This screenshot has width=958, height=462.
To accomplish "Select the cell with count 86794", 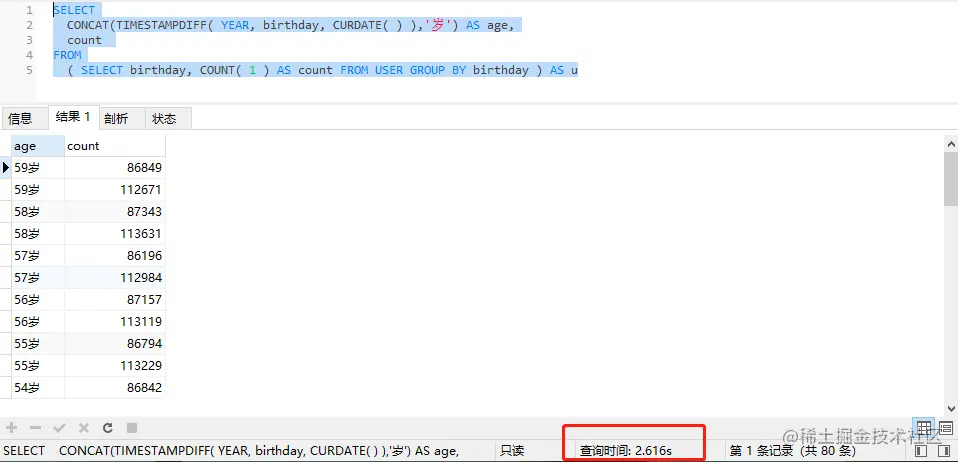I will click(115, 343).
